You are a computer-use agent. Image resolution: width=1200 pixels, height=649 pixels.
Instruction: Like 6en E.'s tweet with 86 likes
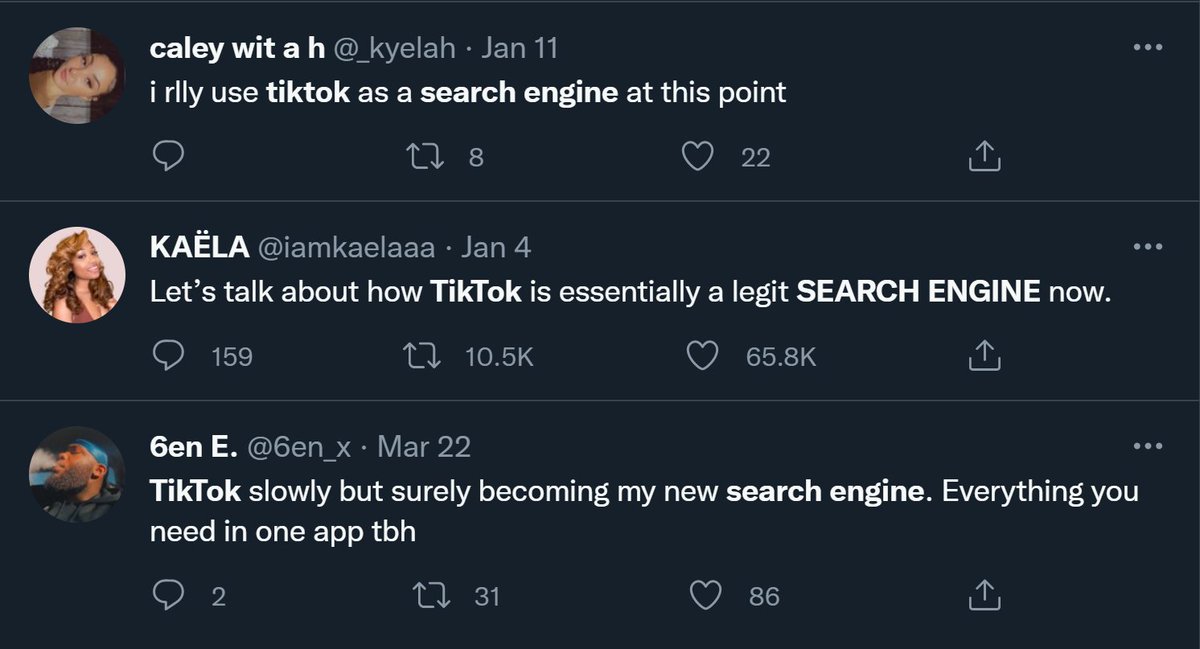point(705,596)
